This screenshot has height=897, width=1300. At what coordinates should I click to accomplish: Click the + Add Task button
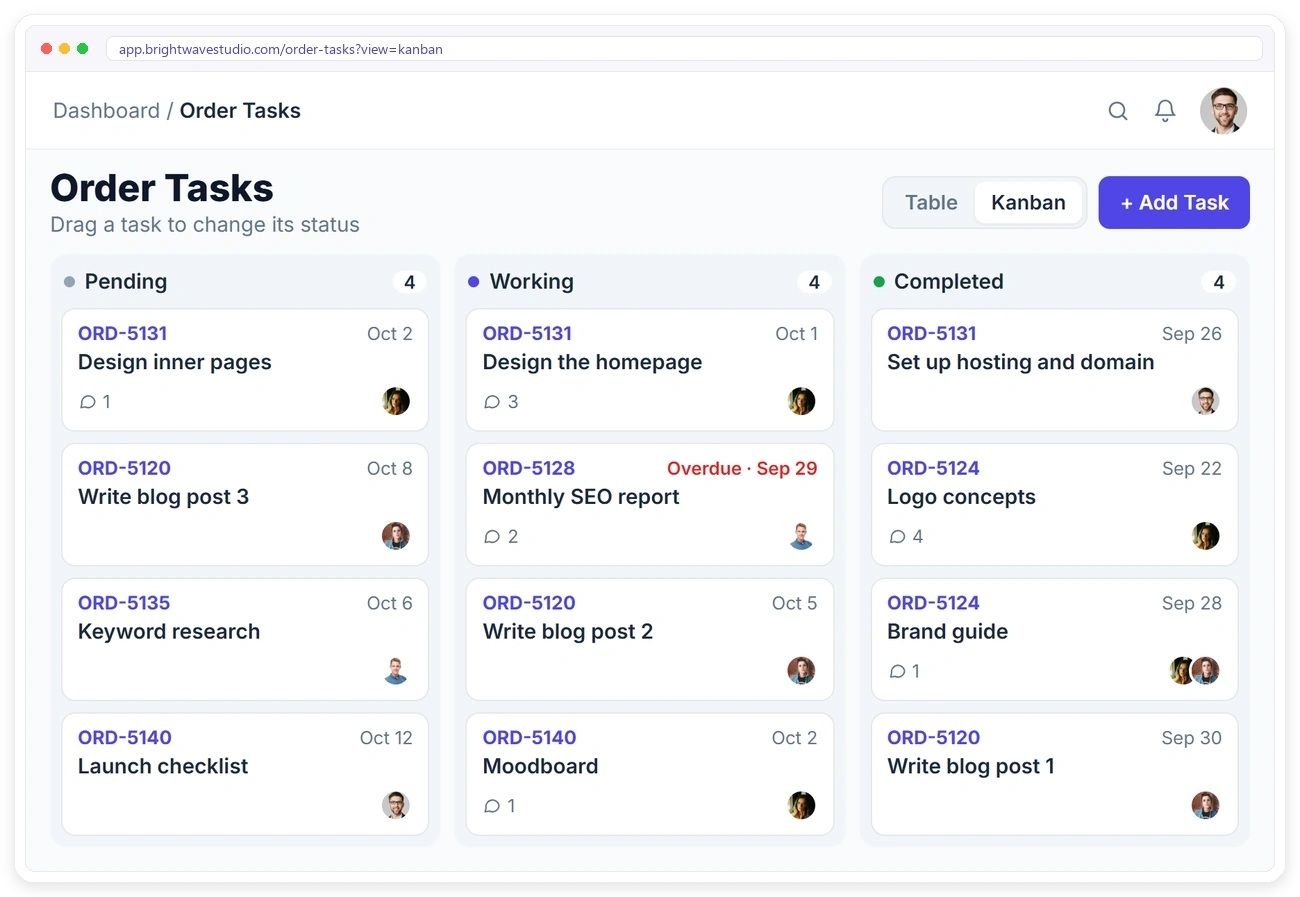(1174, 203)
